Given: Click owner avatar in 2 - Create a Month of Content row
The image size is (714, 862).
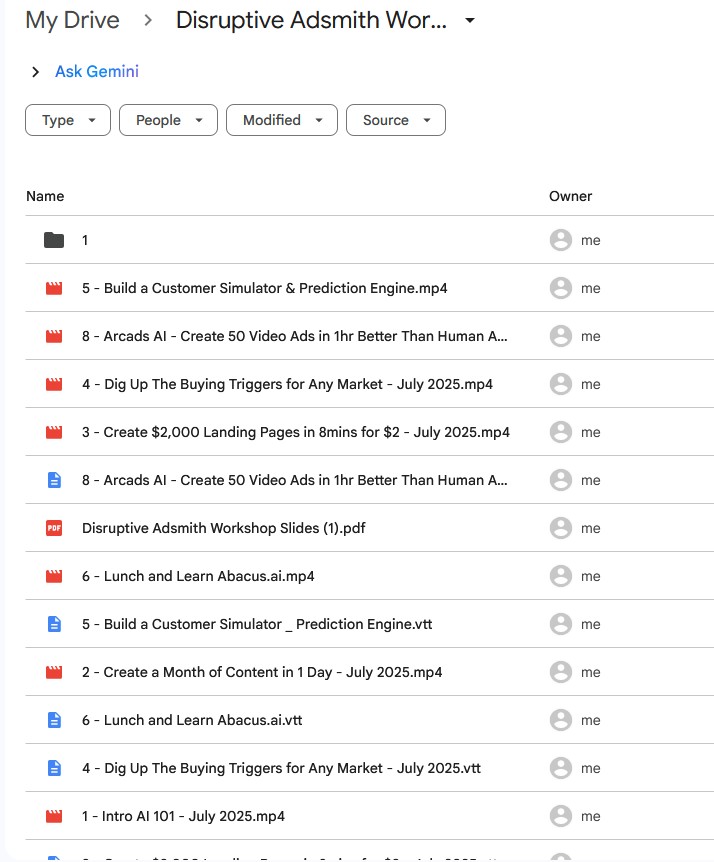Looking at the screenshot, I should [x=561, y=672].
